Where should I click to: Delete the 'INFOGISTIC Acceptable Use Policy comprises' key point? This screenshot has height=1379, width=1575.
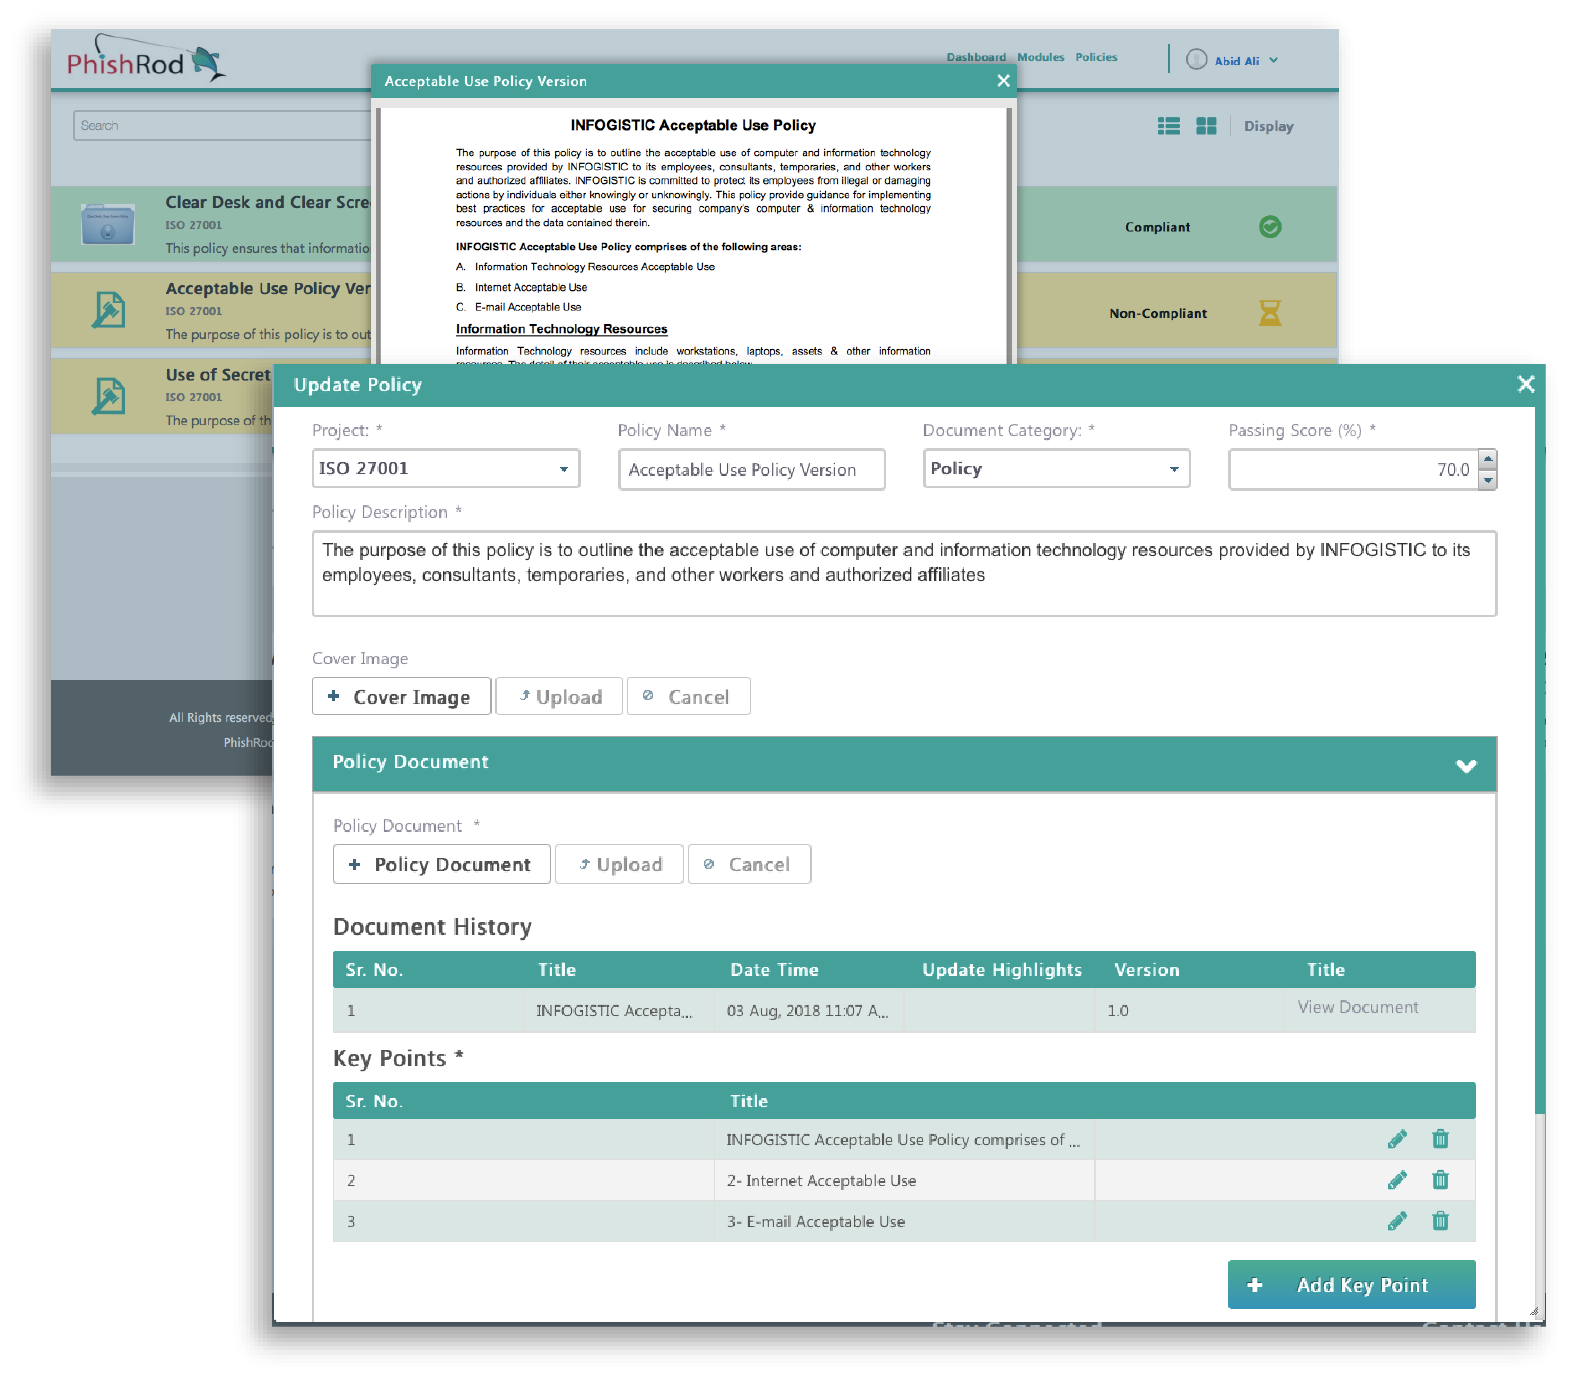(1440, 1139)
